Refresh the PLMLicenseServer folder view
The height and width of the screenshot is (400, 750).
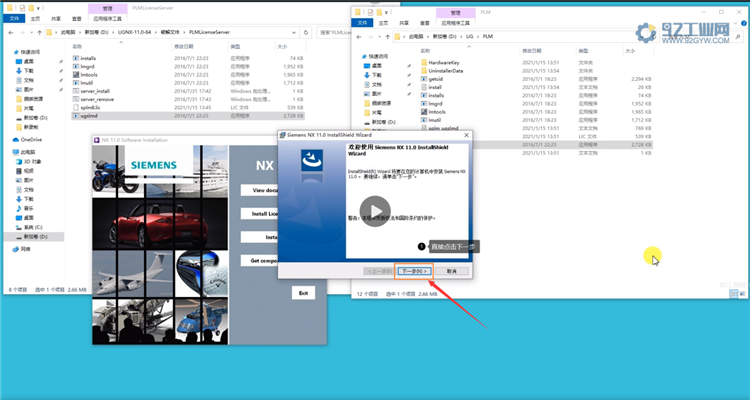[x=306, y=33]
